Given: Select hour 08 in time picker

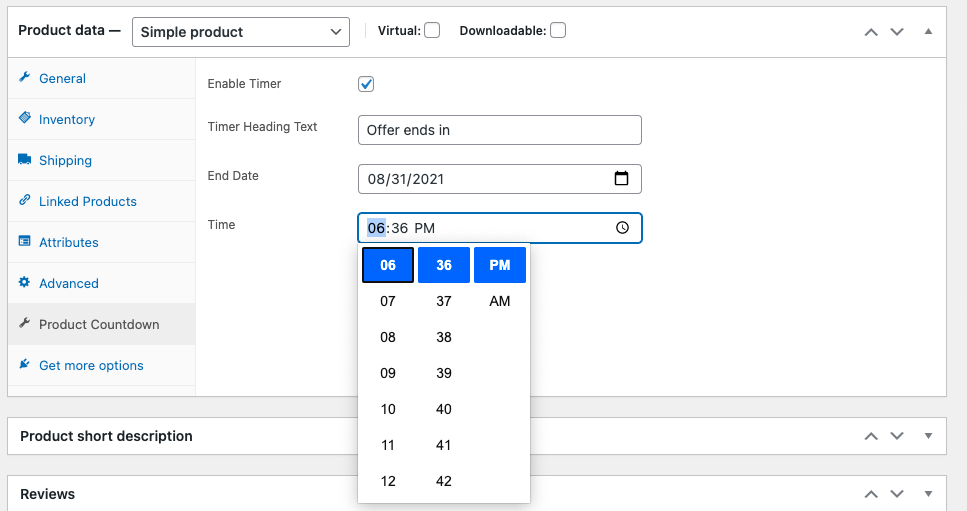Looking at the screenshot, I should (388, 337).
